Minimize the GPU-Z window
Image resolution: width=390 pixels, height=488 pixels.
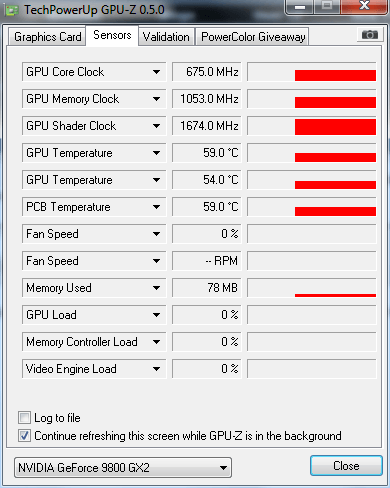300,7
